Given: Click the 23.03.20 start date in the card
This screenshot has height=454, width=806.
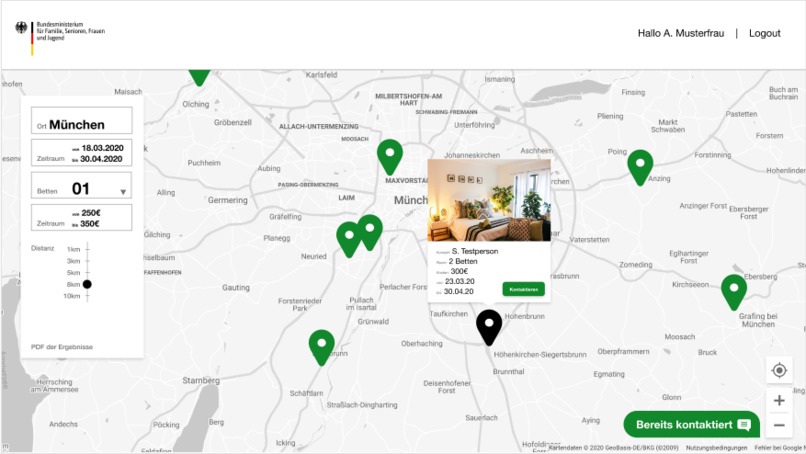Looking at the screenshot, I should [460, 281].
